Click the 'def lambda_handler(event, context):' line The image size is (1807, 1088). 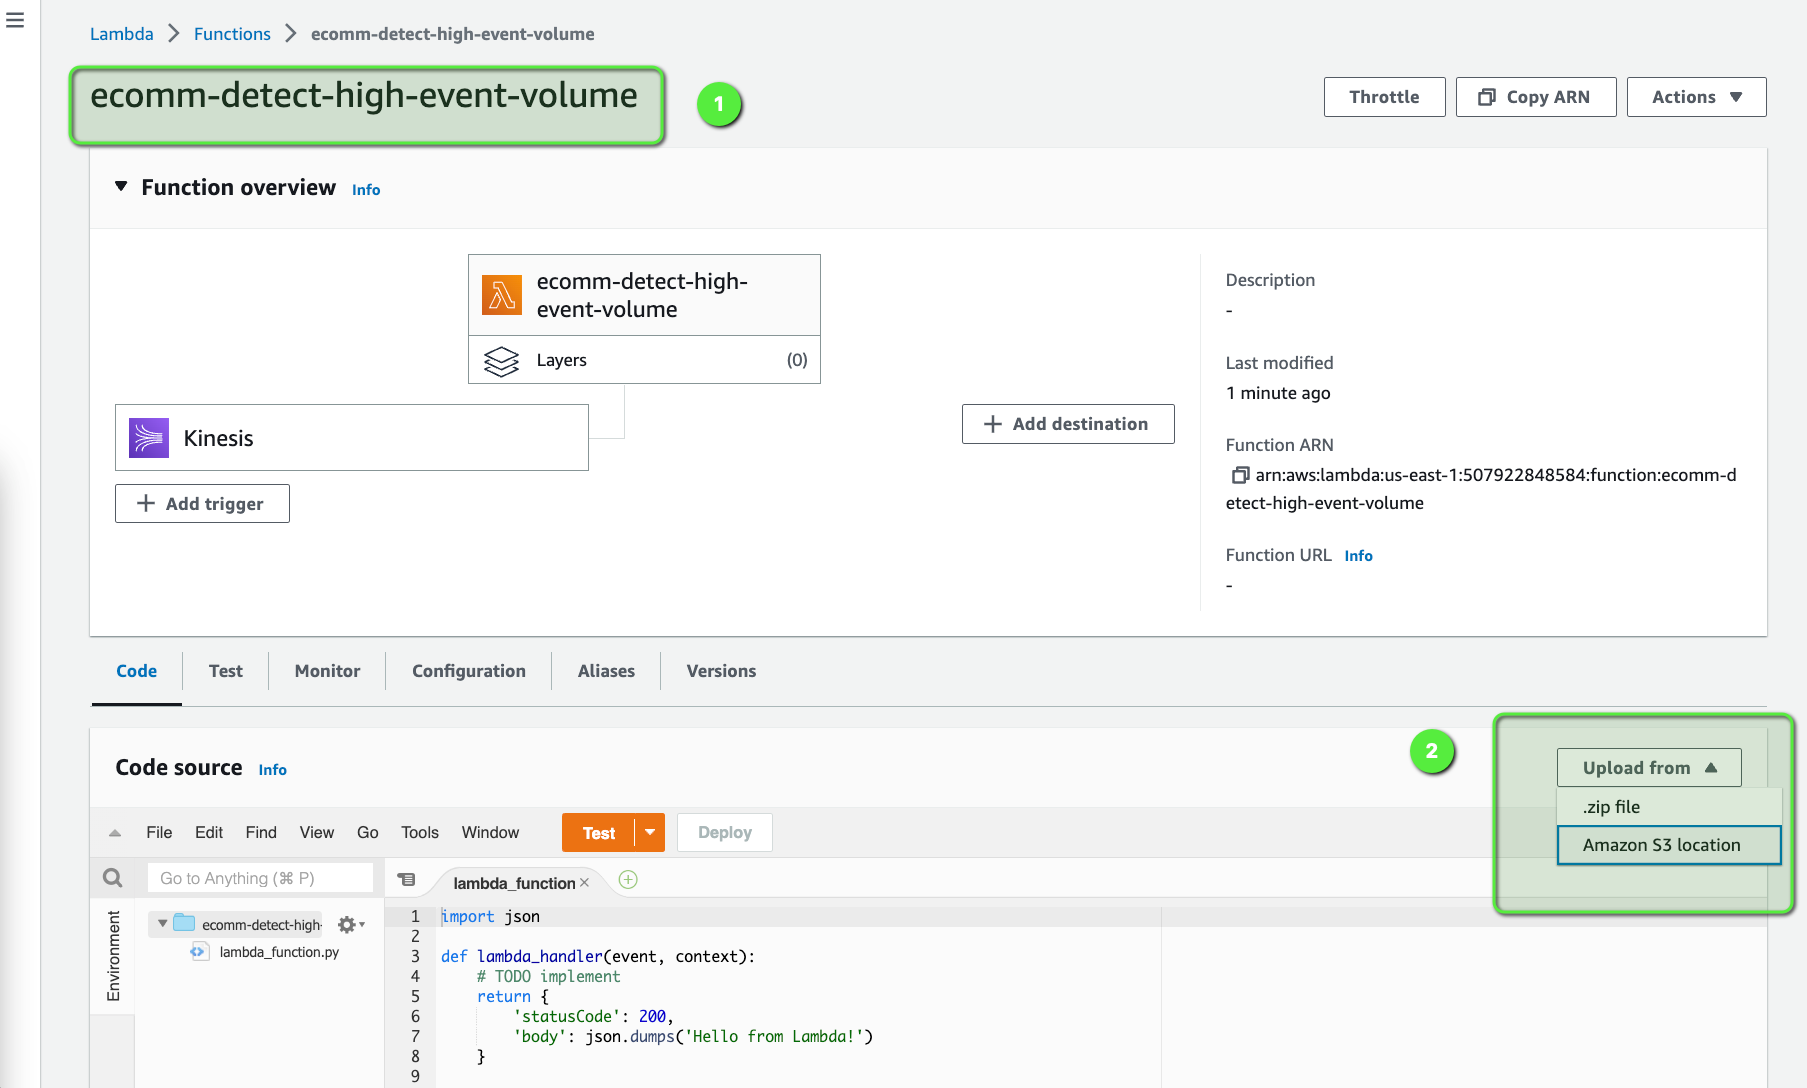(x=598, y=957)
